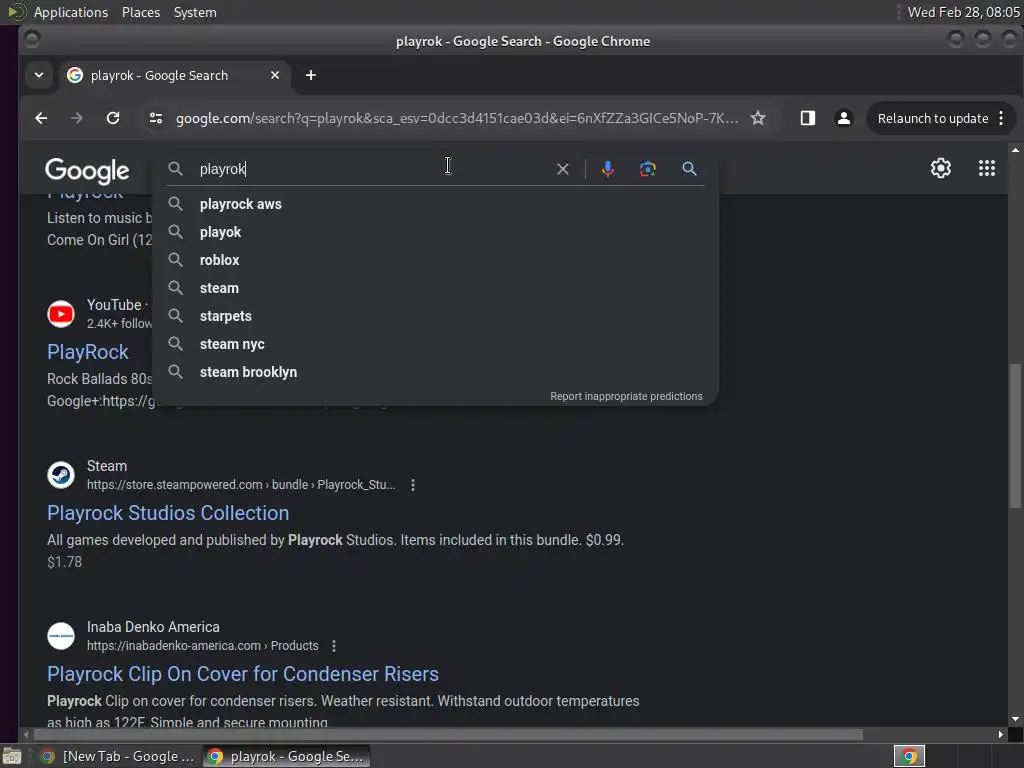This screenshot has width=1024, height=768.
Task: Open the Chrome three-dot menu
Action: pyautogui.click(x=1001, y=118)
